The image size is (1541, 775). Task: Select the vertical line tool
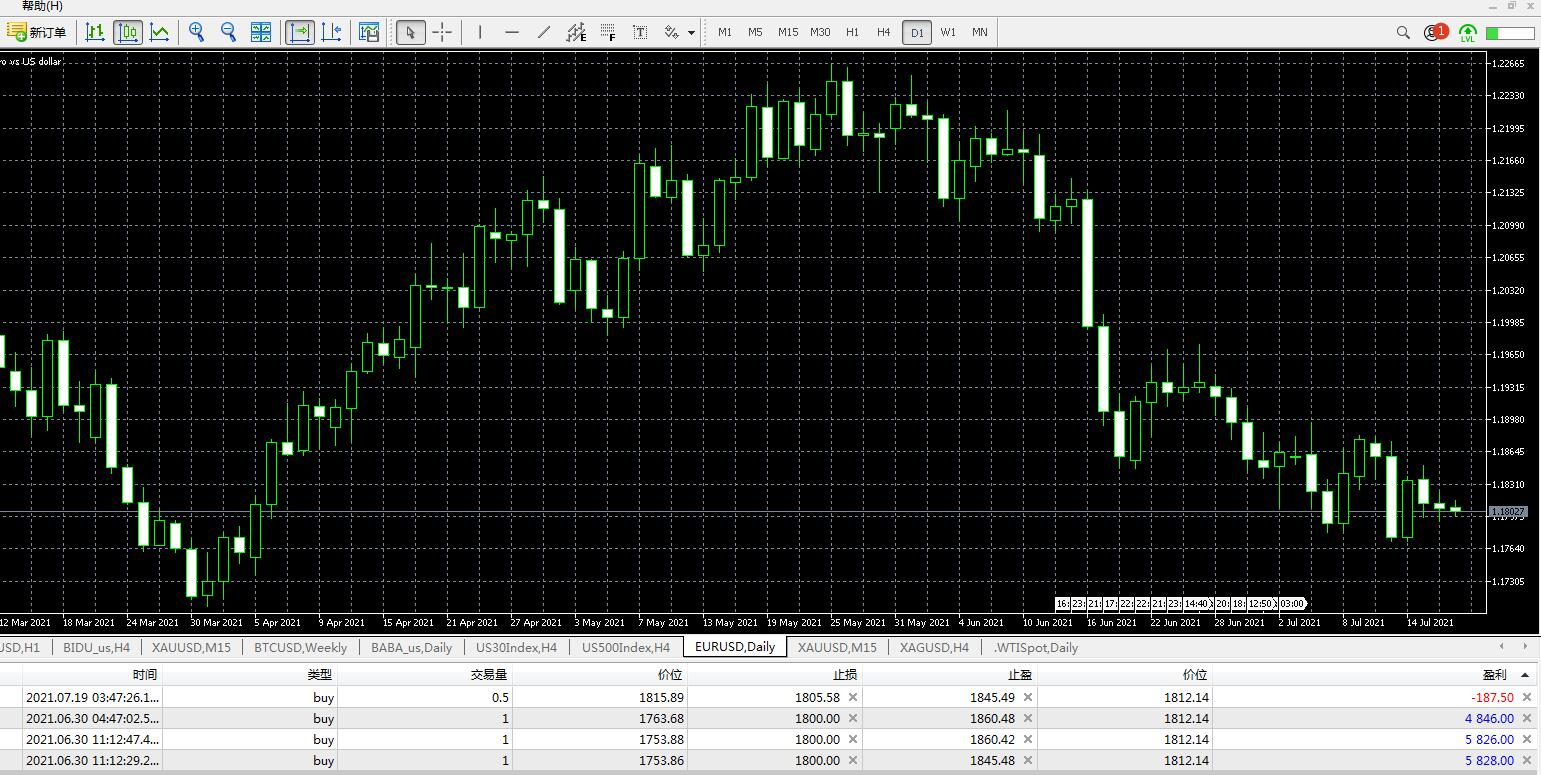coord(480,32)
